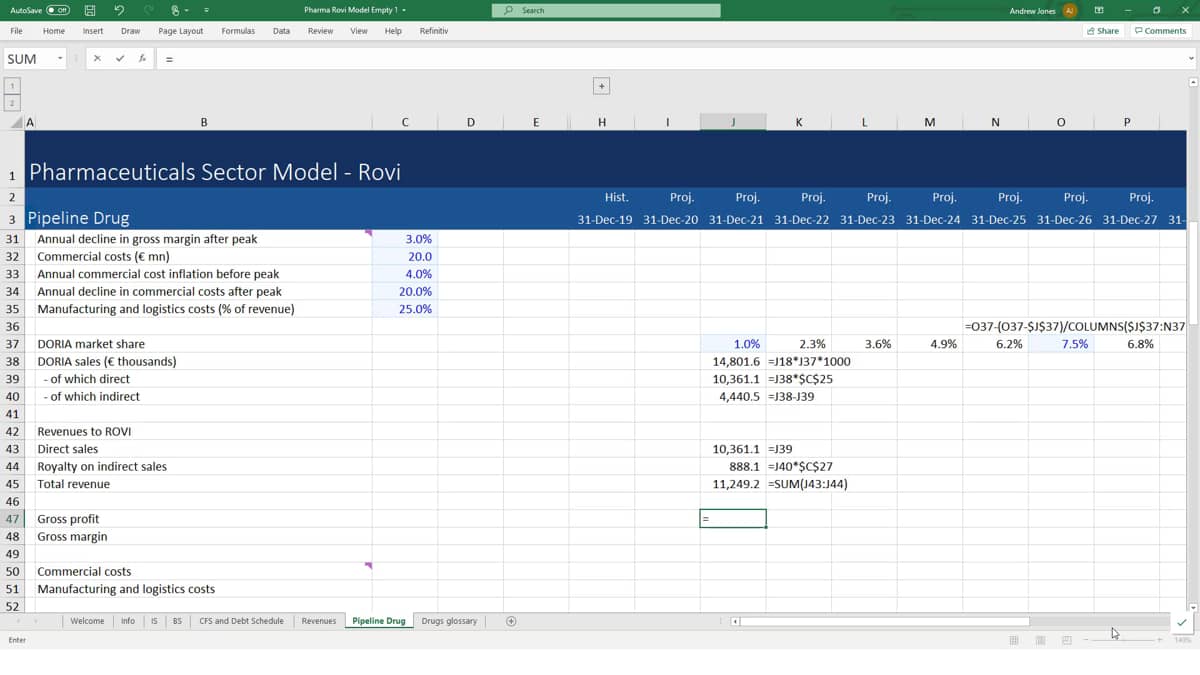
Task: Redo the last undone action
Action: coord(149,11)
